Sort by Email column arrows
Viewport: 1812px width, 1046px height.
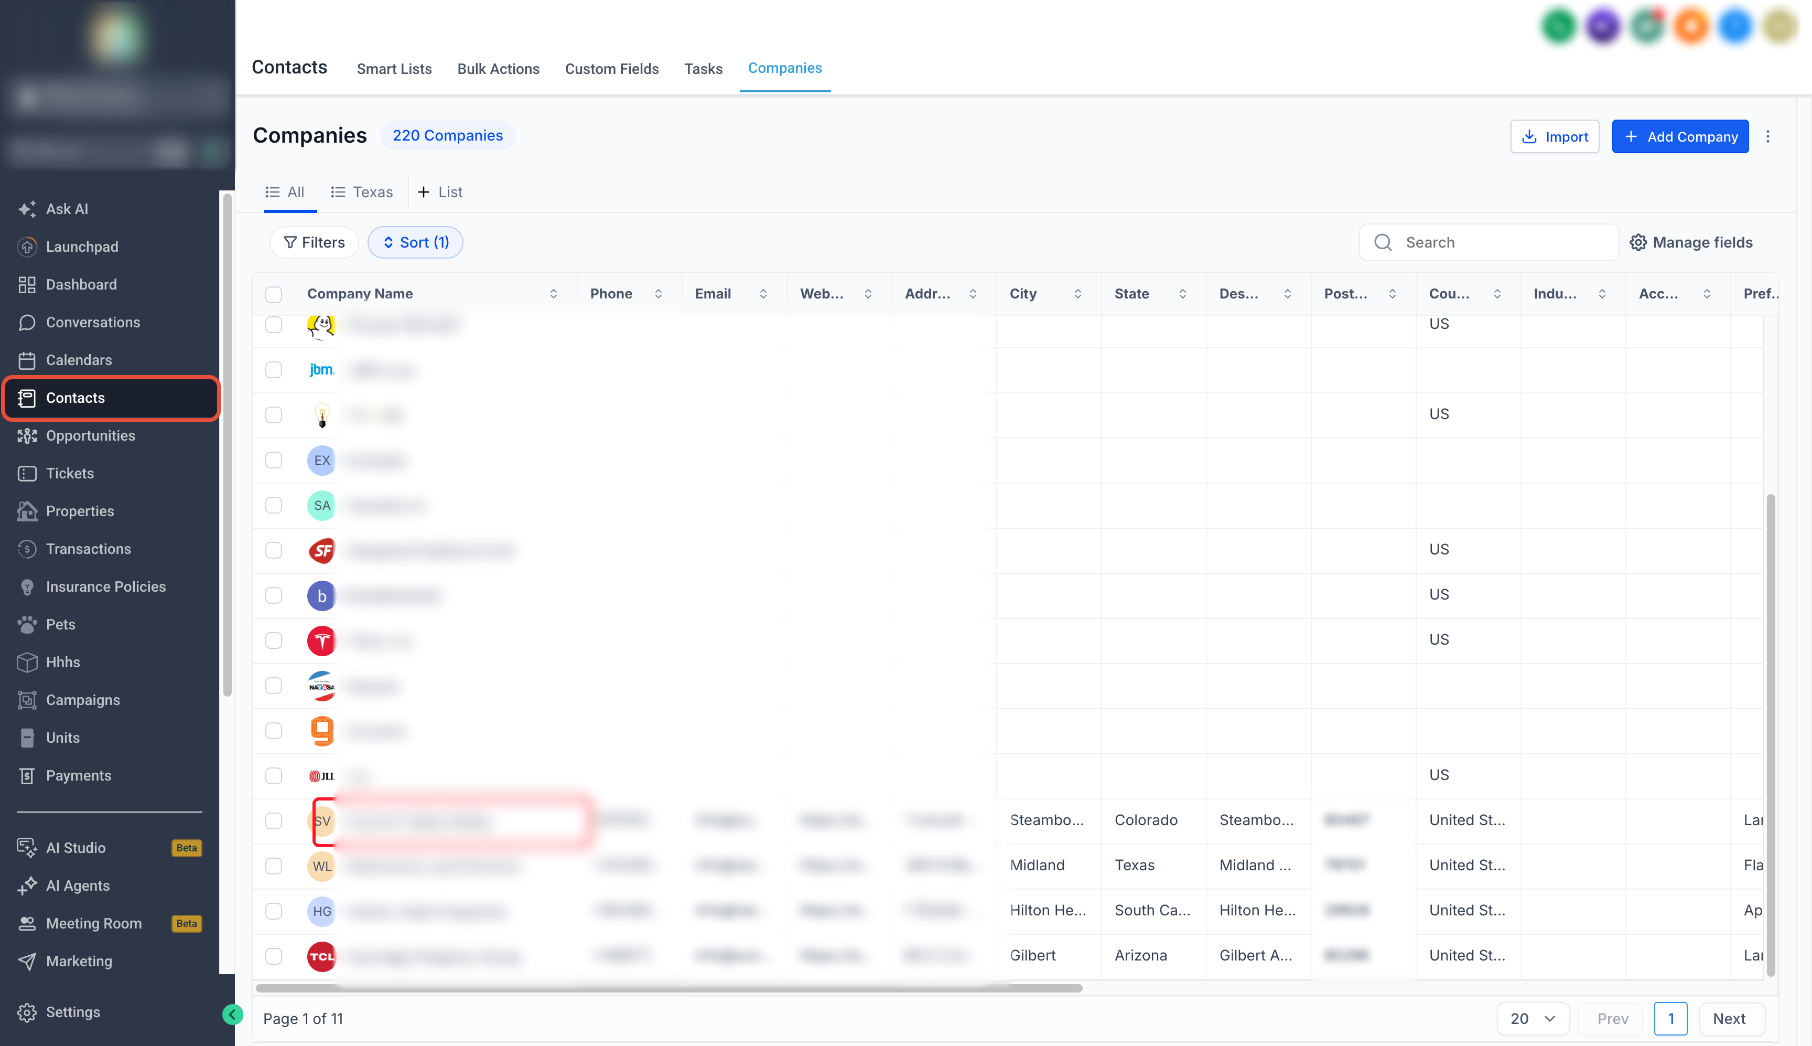pos(764,294)
